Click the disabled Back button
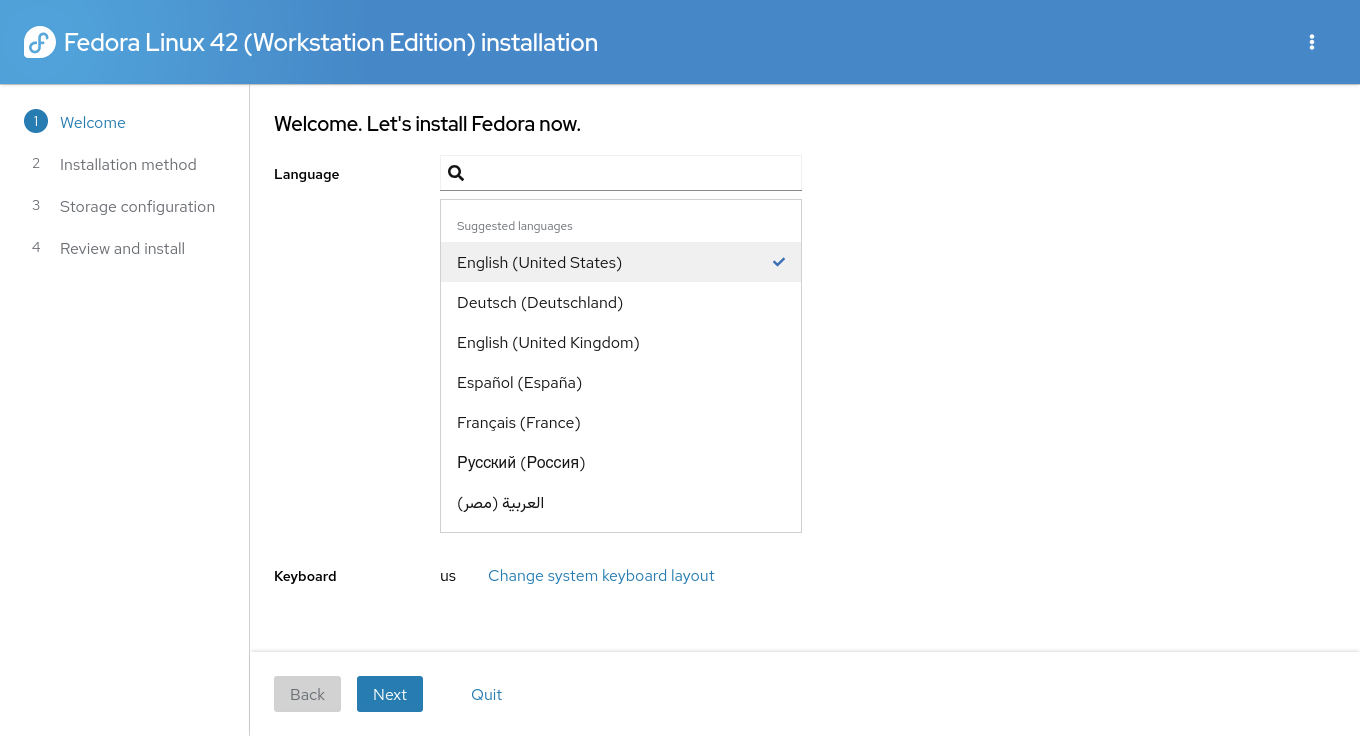The width and height of the screenshot is (1360, 736). pyautogui.click(x=307, y=694)
